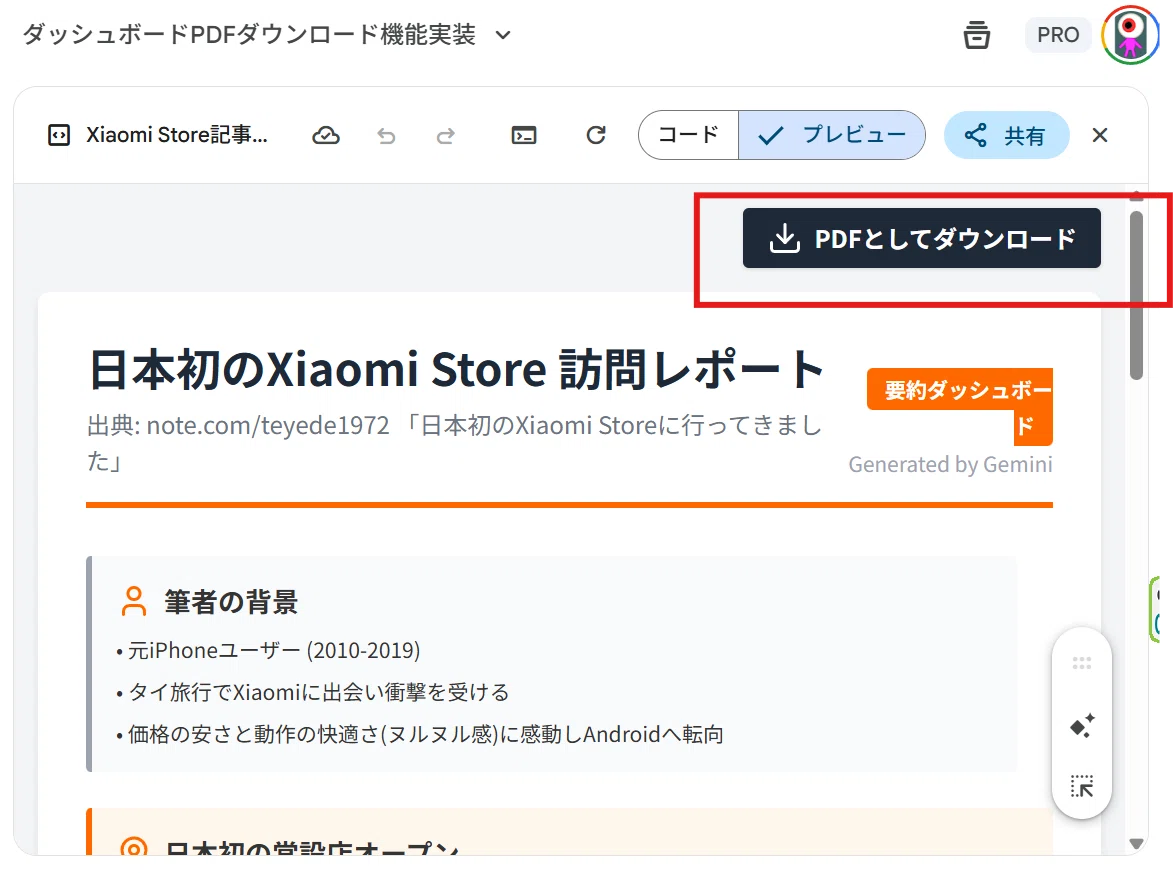Image resolution: width=1174 pixels, height=873 pixels.
Task: Open the console terminal icon
Action: point(523,136)
